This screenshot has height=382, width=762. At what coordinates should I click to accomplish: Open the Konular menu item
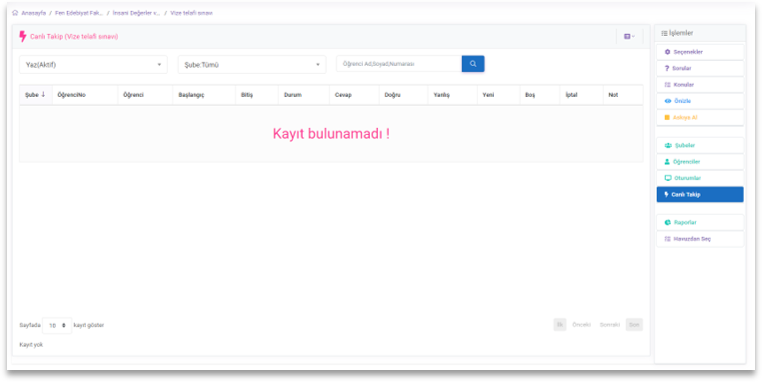[x=700, y=85]
